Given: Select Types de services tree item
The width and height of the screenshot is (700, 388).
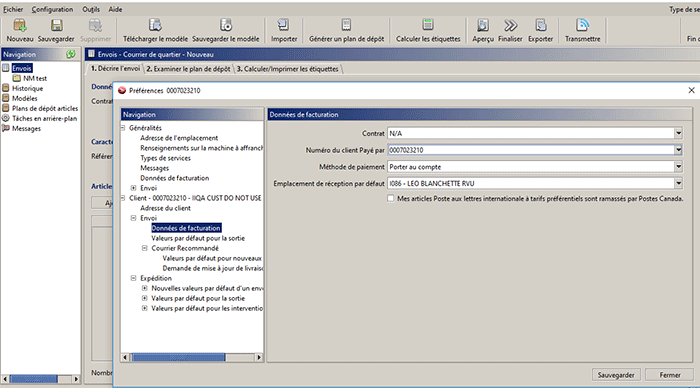Looking at the screenshot, I should (165, 158).
